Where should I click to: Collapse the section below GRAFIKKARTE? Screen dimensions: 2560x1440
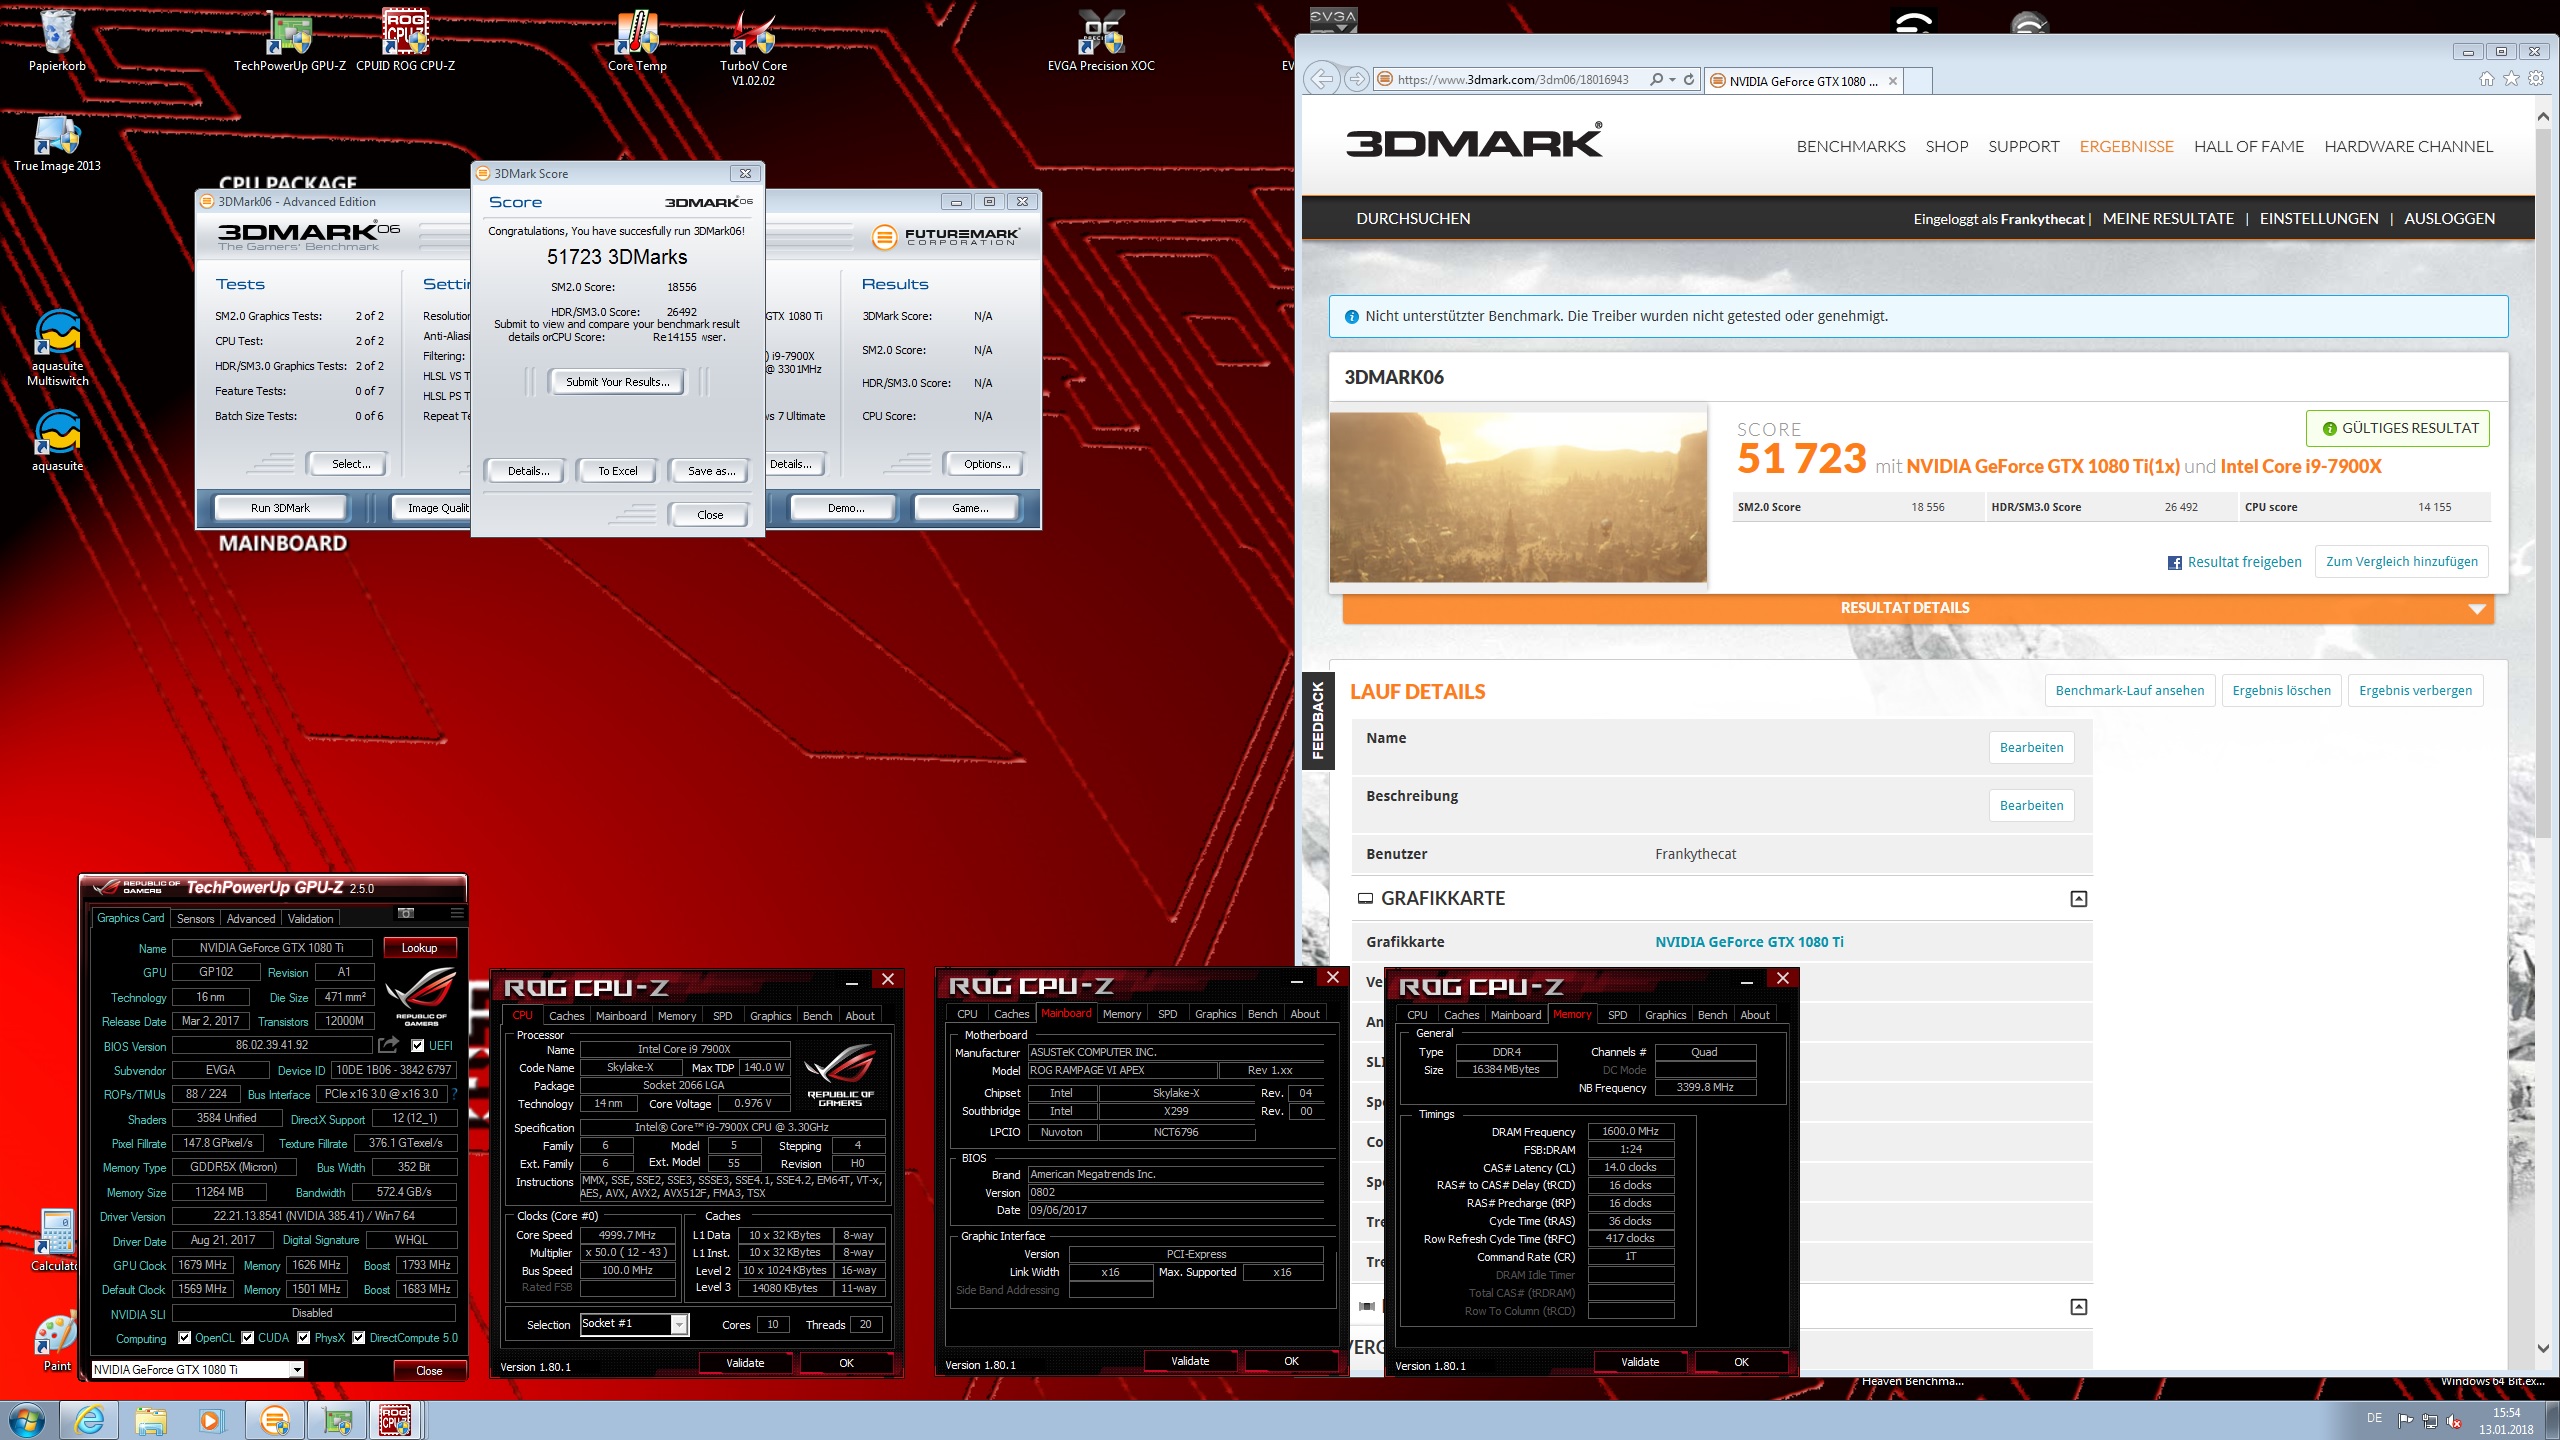click(2078, 1307)
